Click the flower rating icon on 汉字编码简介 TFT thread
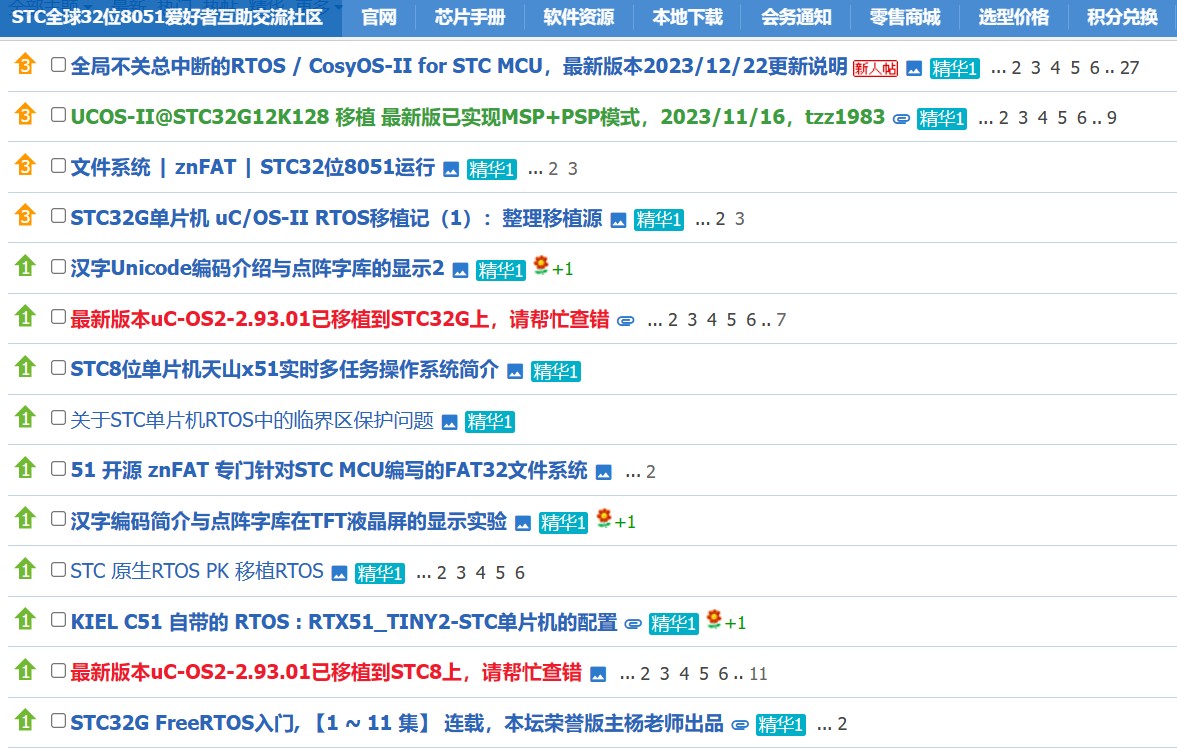The image size is (1177, 748). point(604,517)
